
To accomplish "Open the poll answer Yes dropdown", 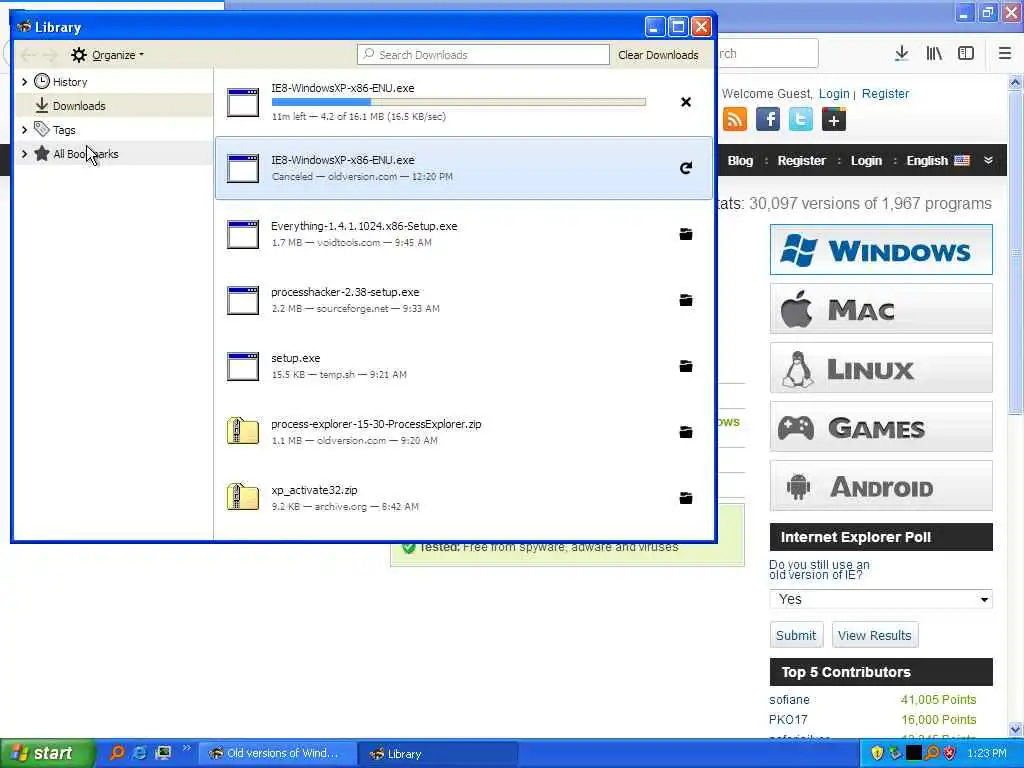I will tap(881, 599).
